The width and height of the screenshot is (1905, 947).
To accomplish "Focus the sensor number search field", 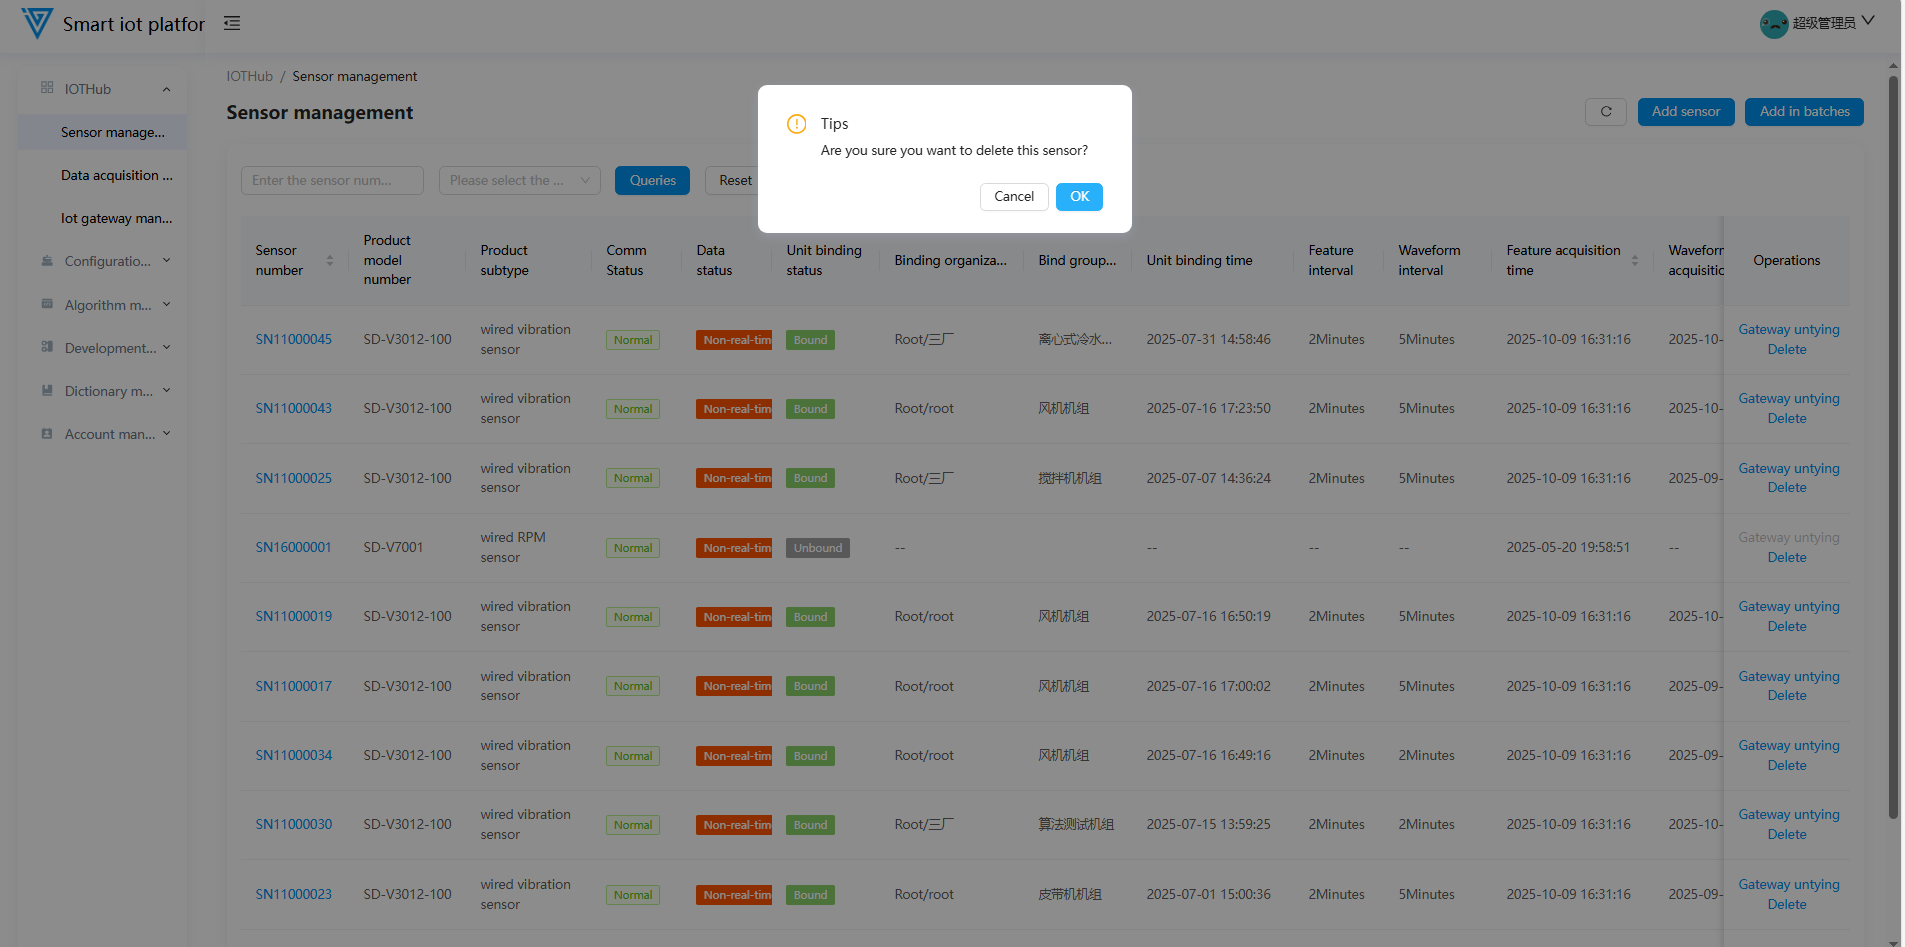I will coord(332,181).
